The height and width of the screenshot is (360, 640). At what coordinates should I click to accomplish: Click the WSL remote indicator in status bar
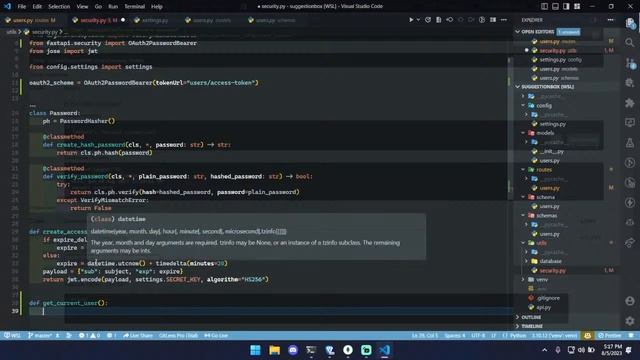(x=12, y=336)
